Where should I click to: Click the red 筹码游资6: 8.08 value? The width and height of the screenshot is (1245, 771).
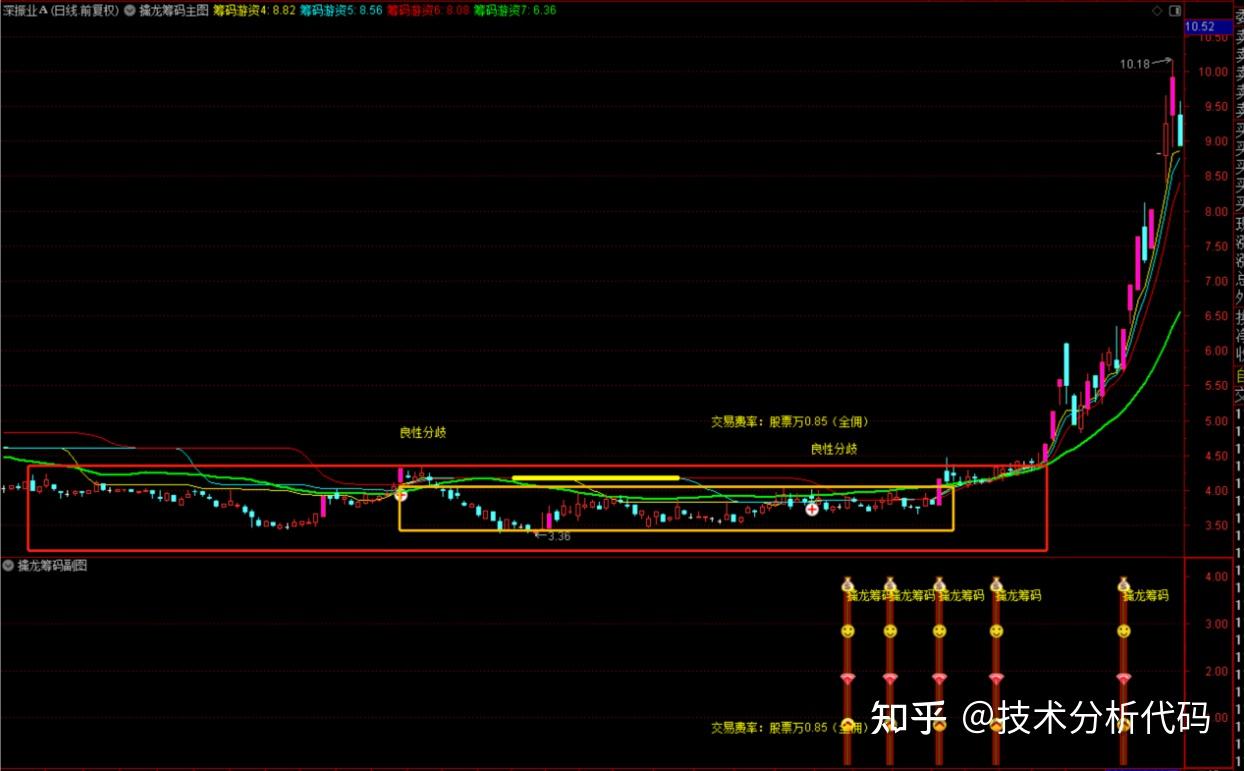point(428,10)
